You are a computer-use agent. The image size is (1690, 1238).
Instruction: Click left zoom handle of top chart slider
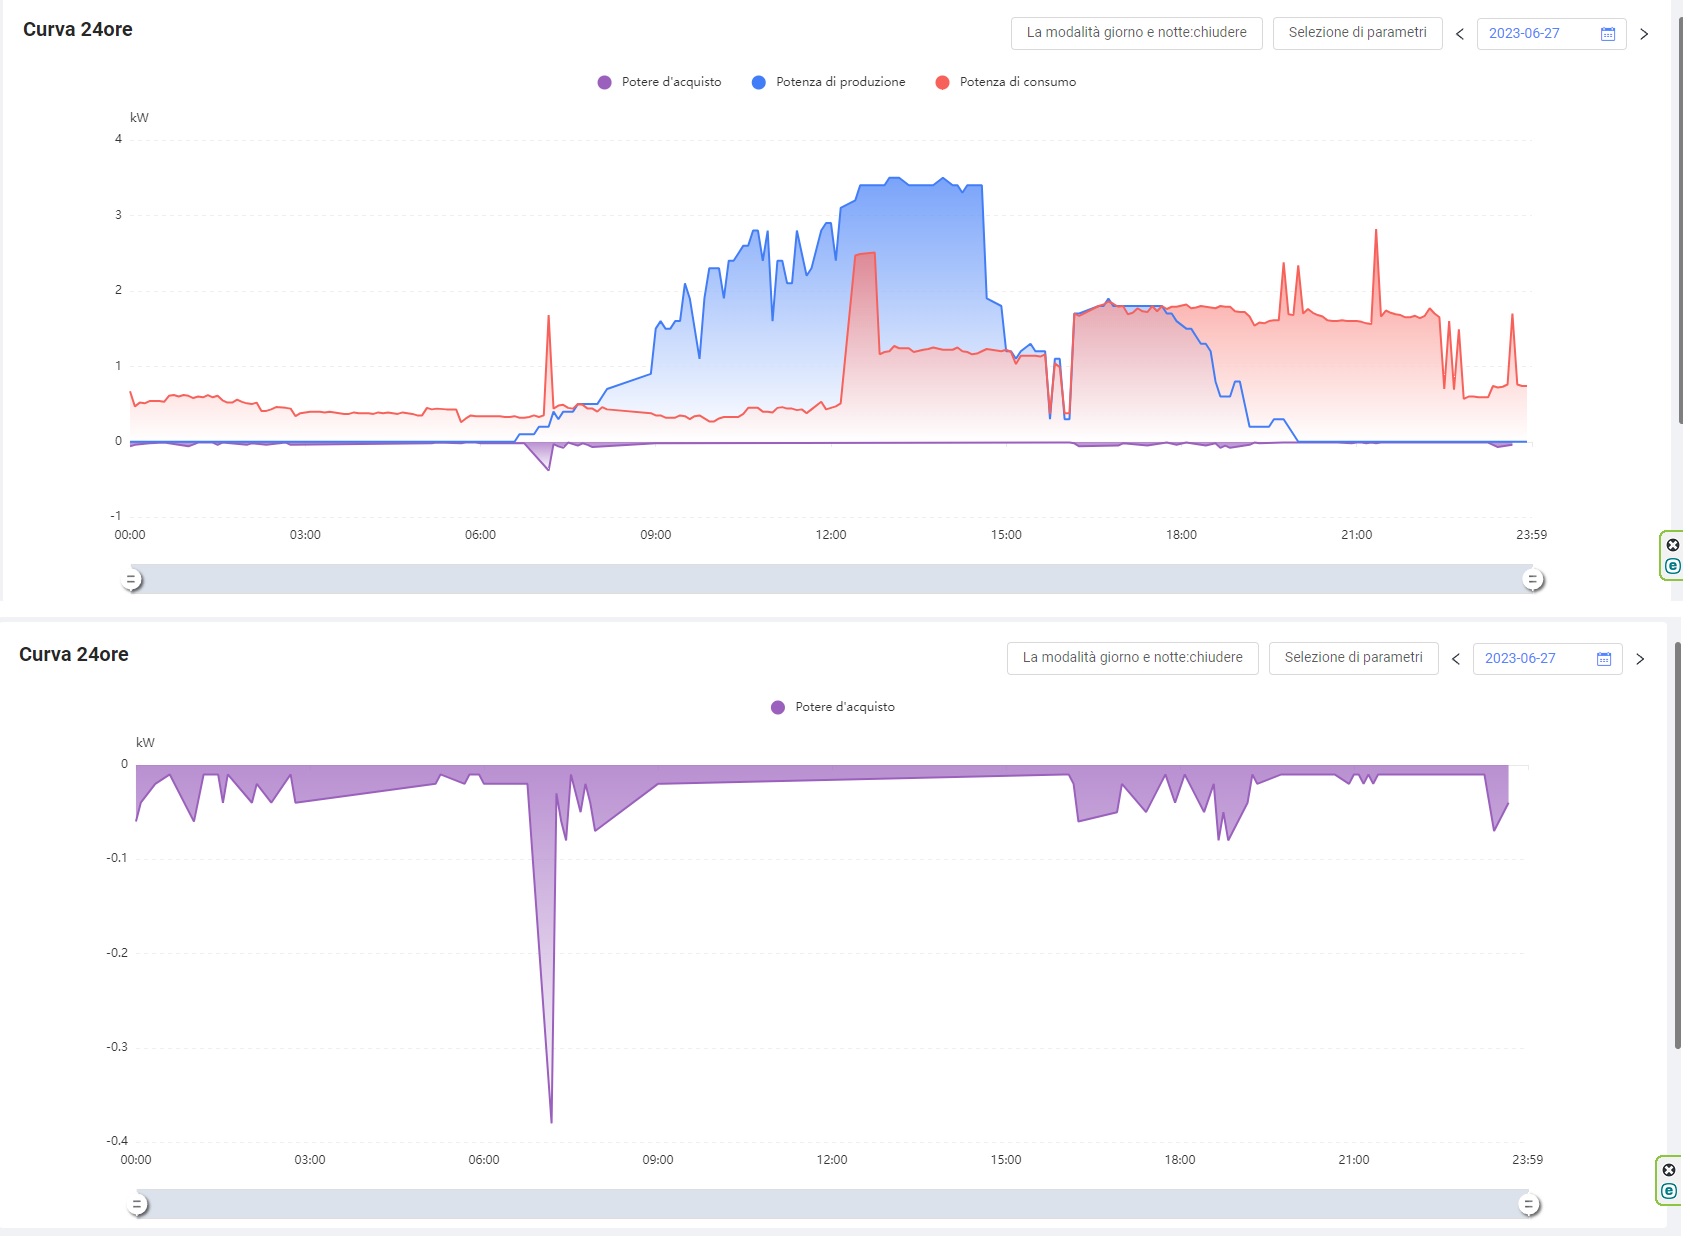pos(132,580)
